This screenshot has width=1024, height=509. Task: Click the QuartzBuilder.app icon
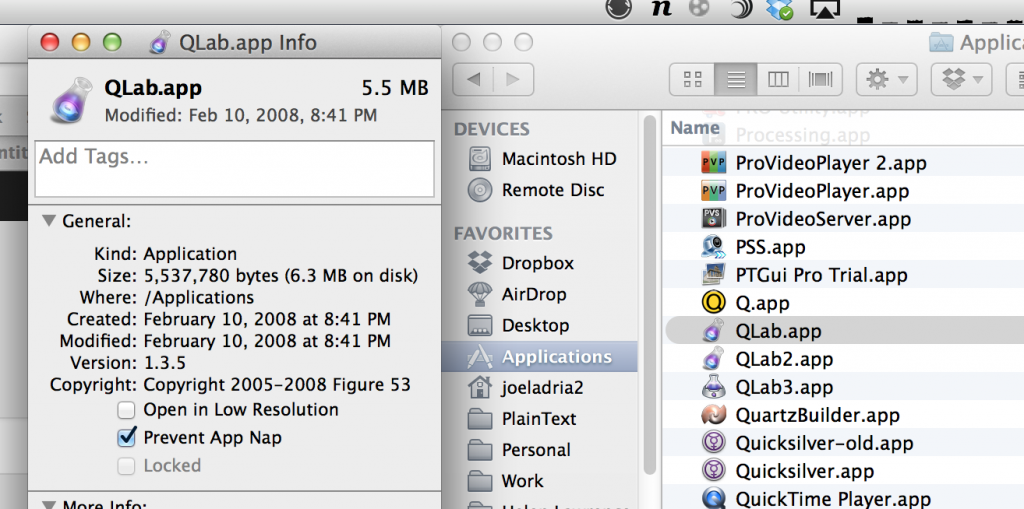click(x=714, y=415)
